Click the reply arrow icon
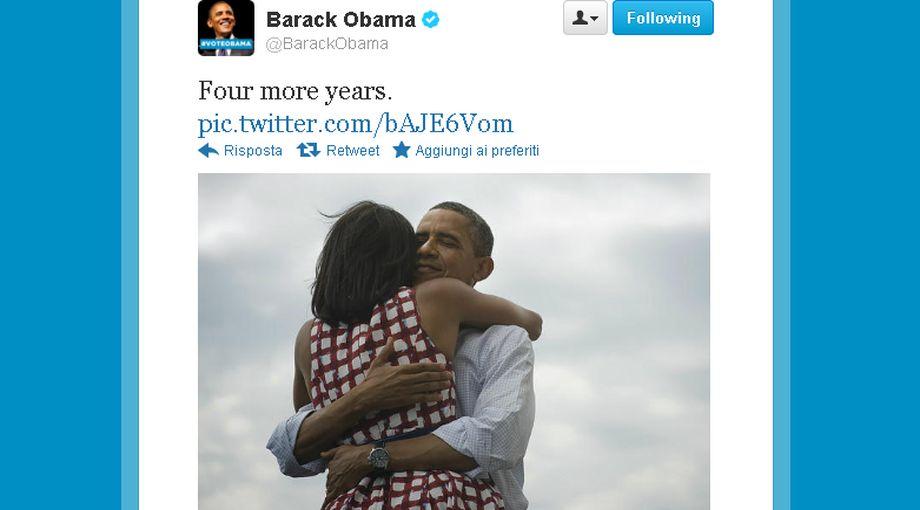Image resolution: width=920 pixels, height=510 pixels. pyautogui.click(x=208, y=150)
